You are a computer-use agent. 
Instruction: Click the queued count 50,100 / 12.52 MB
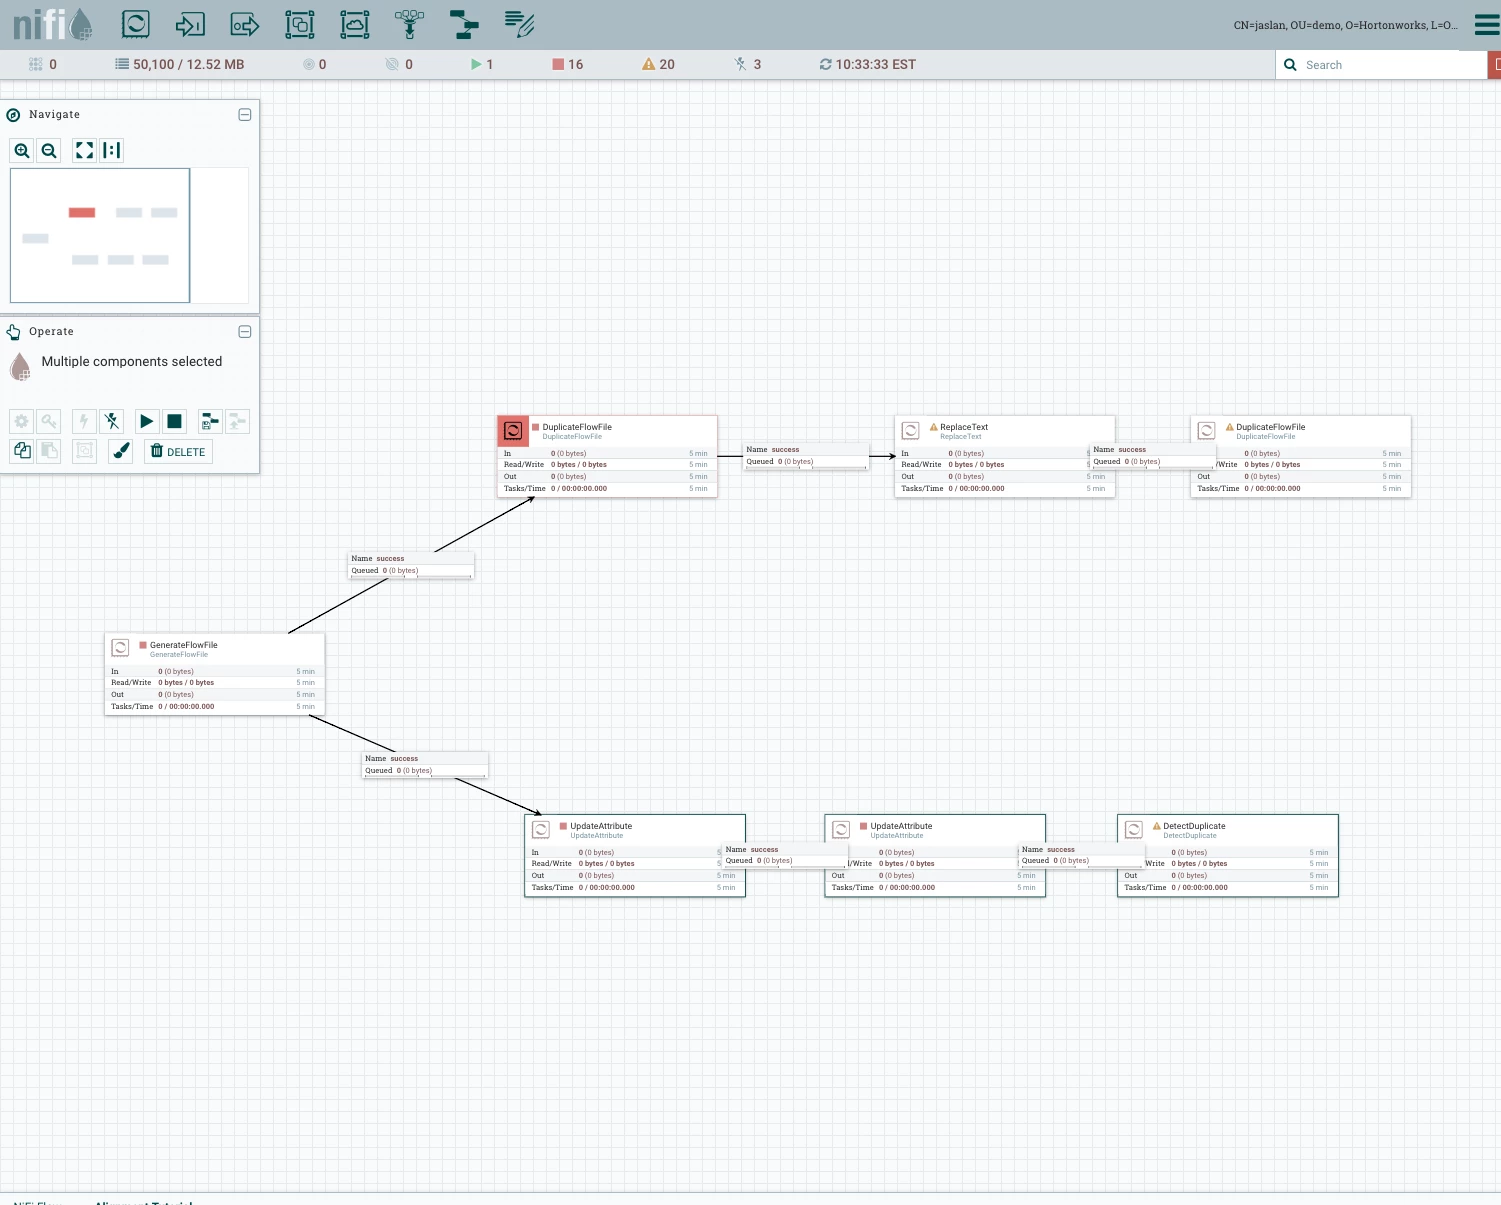(x=180, y=64)
